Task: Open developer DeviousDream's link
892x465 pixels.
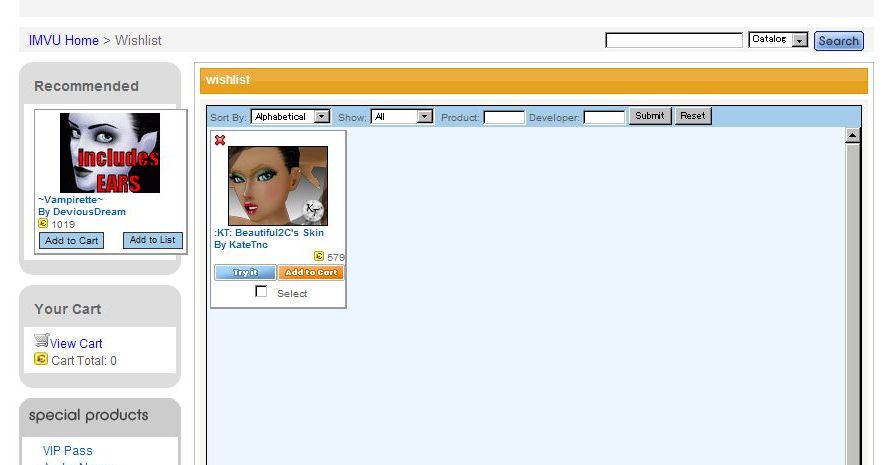Action: pyautogui.click(x=89, y=212)
